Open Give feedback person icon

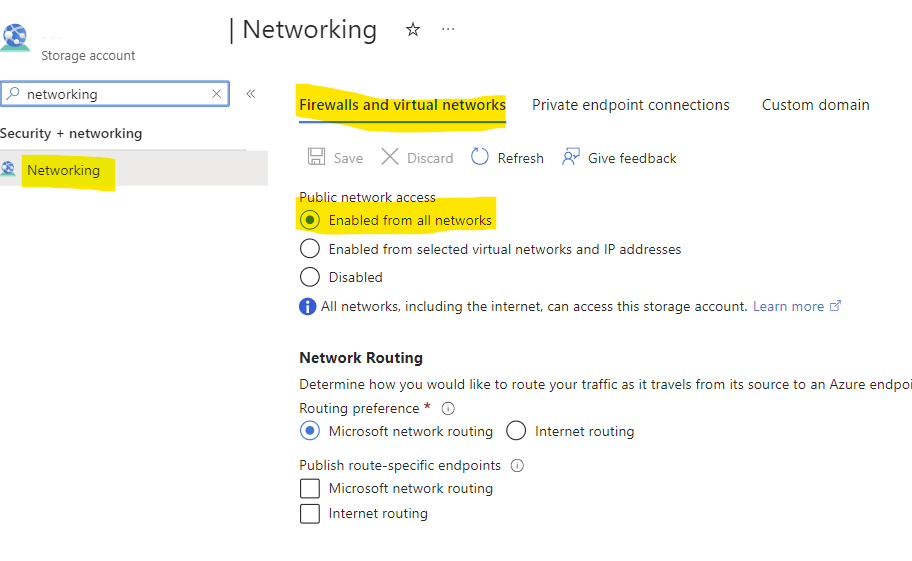[x=571, y=156]
